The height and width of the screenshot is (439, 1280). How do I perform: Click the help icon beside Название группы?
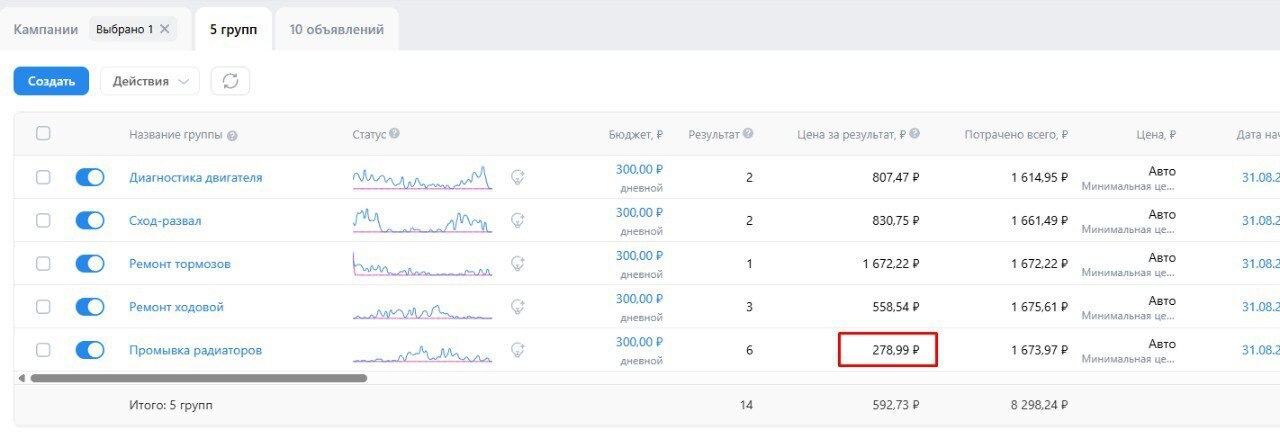pyautogui.click(x=232, y=136)
